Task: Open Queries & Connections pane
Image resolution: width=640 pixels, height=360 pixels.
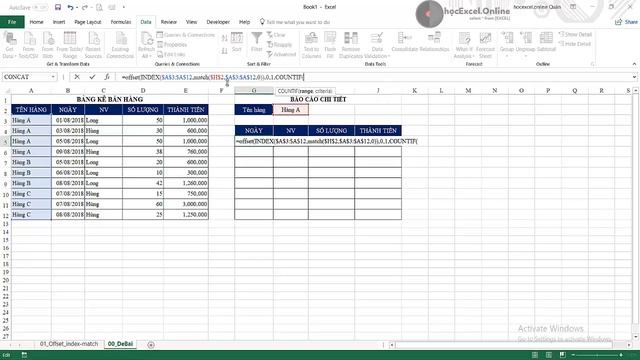Action: tap(186, 35)
